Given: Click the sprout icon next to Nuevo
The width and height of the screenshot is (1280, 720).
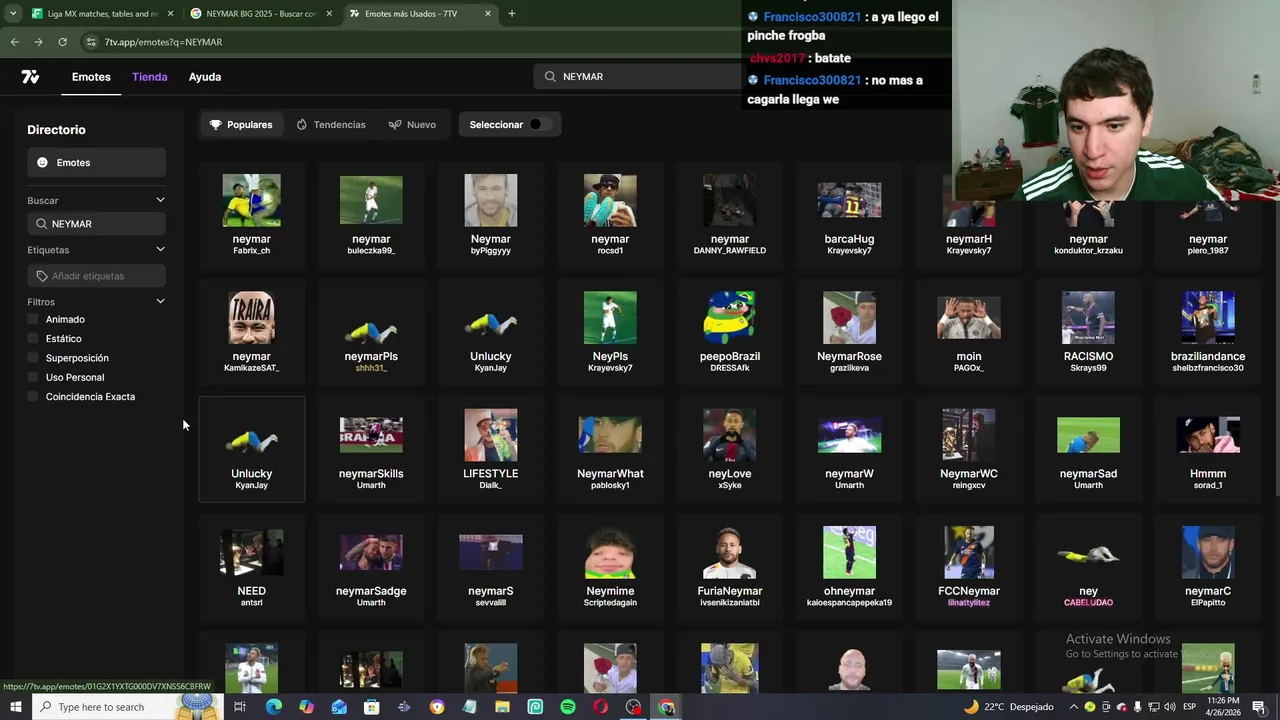Looking at the screenshot, I should tap(395, 125).
